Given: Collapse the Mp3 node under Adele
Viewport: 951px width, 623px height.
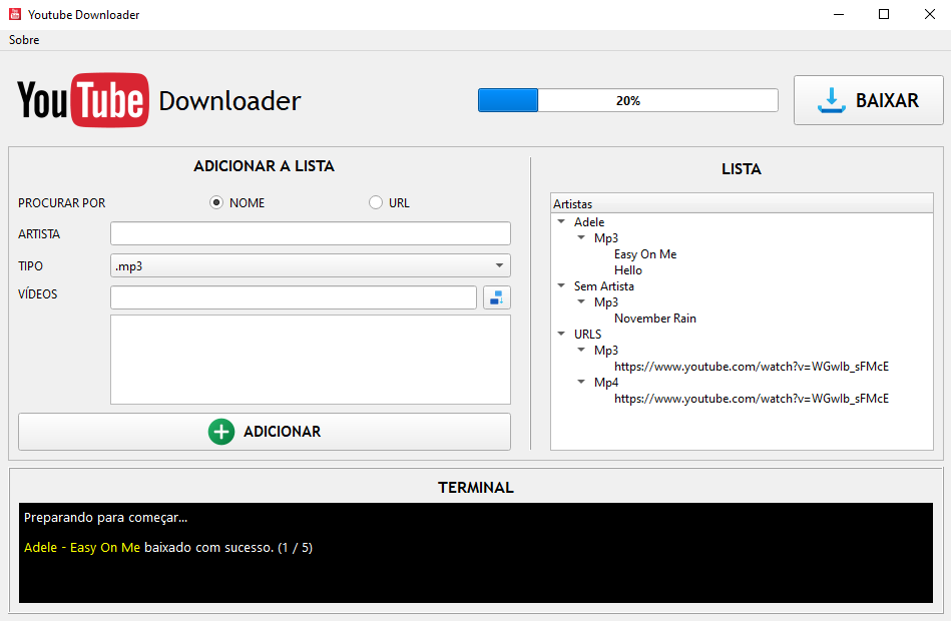Looking at the screenshot, I should coord(581,238).
